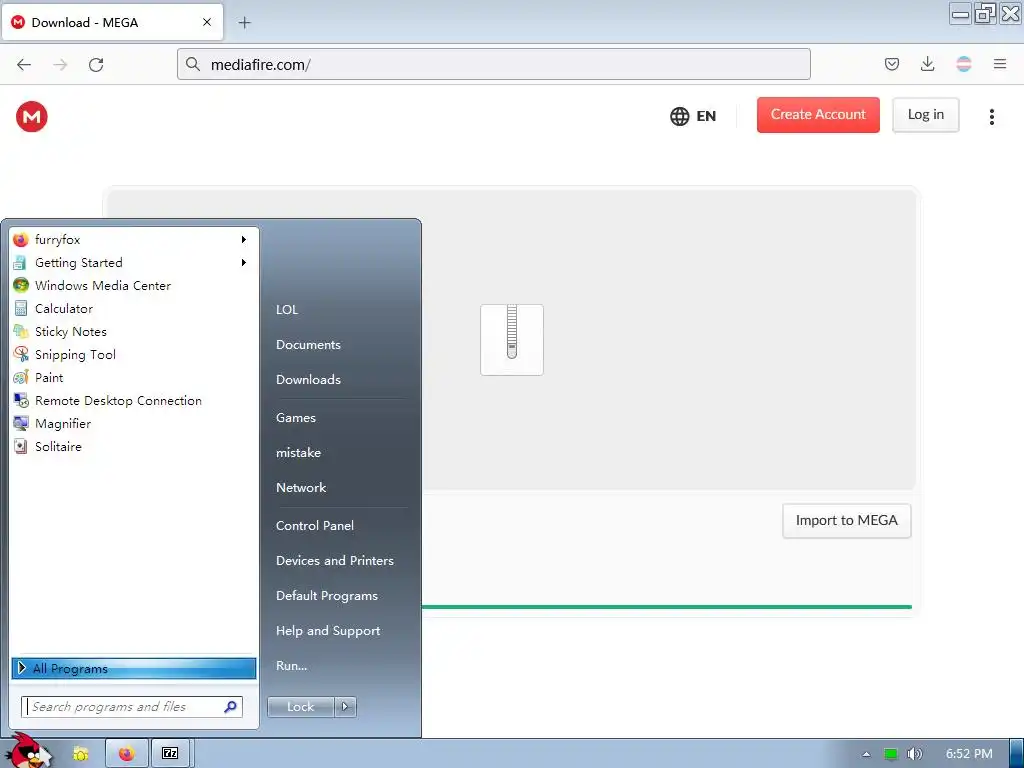Click the Create Account button
The image size is (1024, 768).
pyautogui.click(x=818, y=115)
